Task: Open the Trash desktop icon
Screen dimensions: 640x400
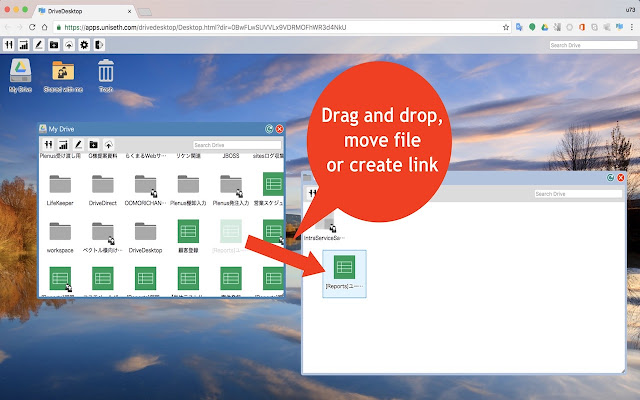Action: (106, 75)
